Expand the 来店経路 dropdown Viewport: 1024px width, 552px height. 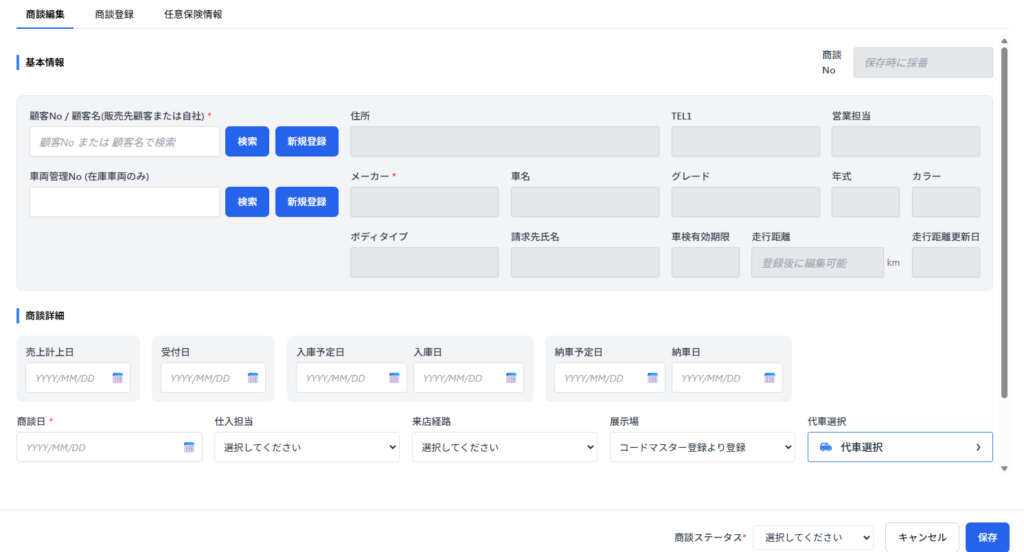pos(504,447)
